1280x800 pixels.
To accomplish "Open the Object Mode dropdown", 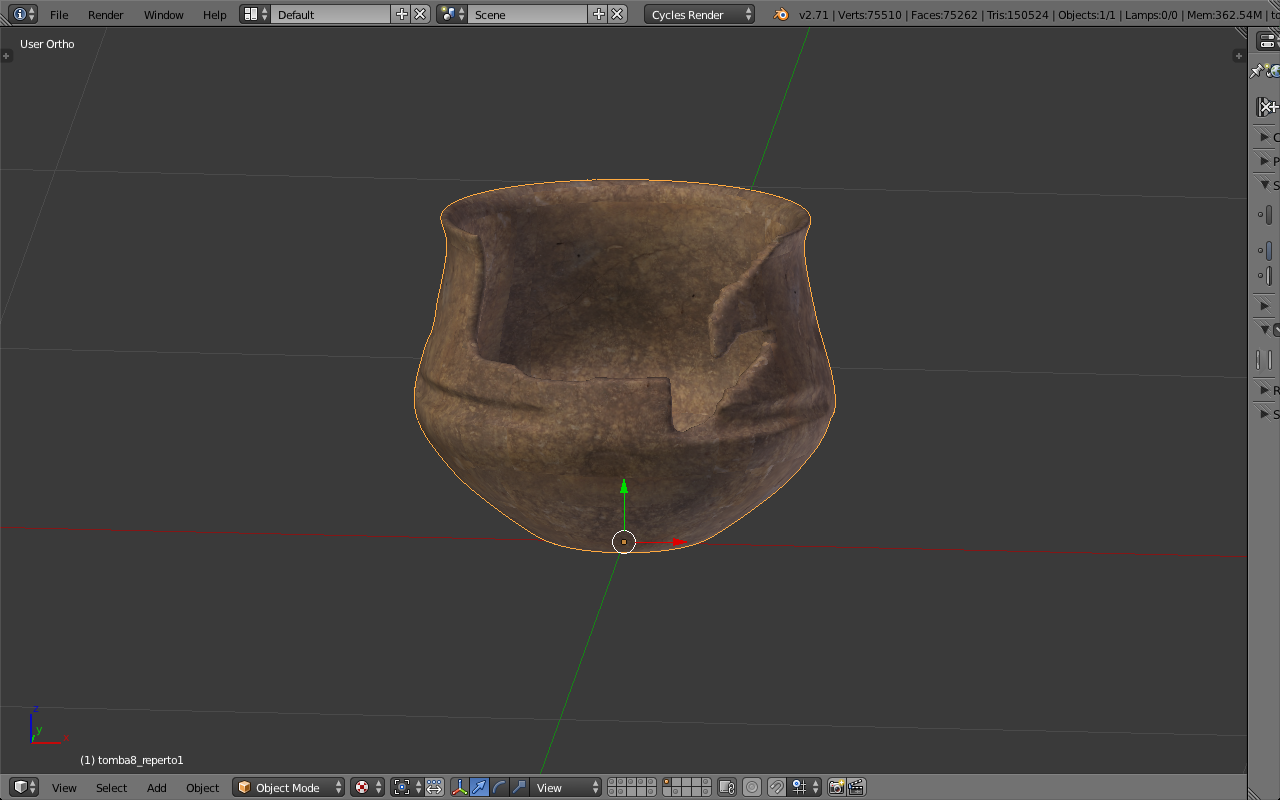I will [288, 787].
